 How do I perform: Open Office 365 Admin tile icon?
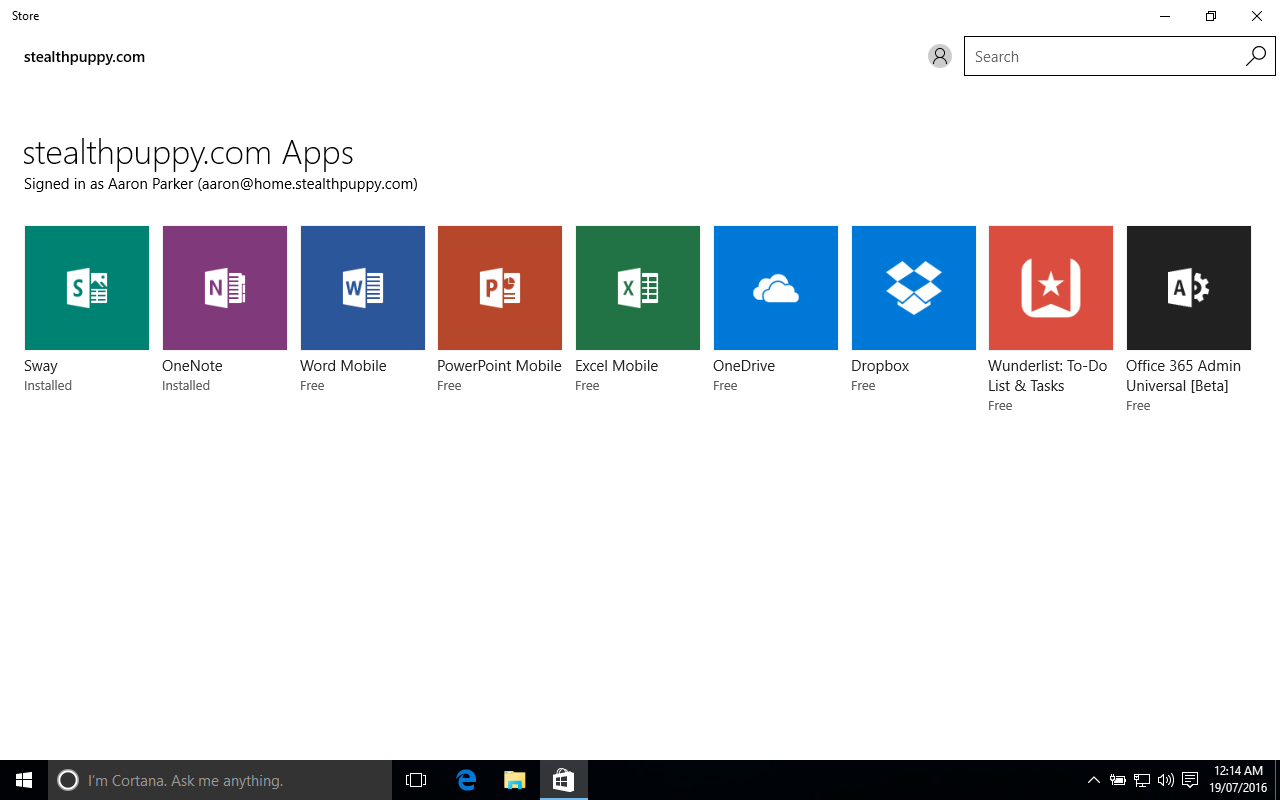tap(1189, 288)
